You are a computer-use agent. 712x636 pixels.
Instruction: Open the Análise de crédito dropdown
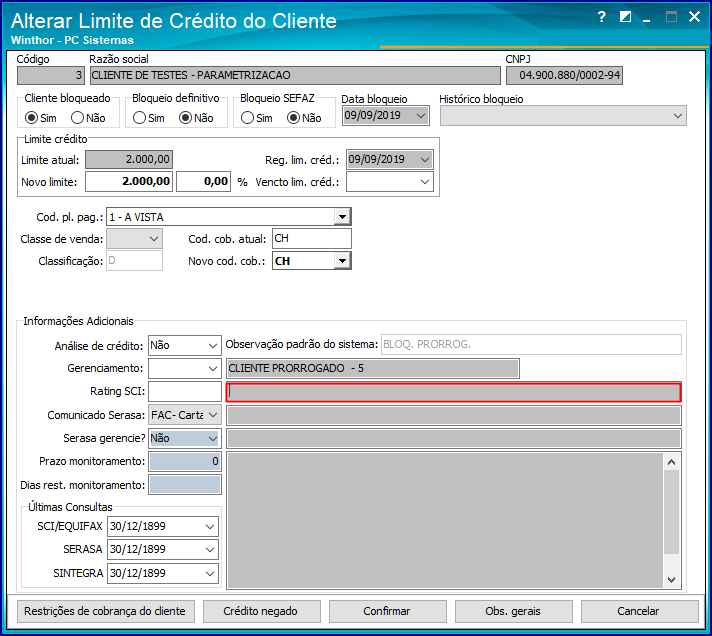click(213, 346)
